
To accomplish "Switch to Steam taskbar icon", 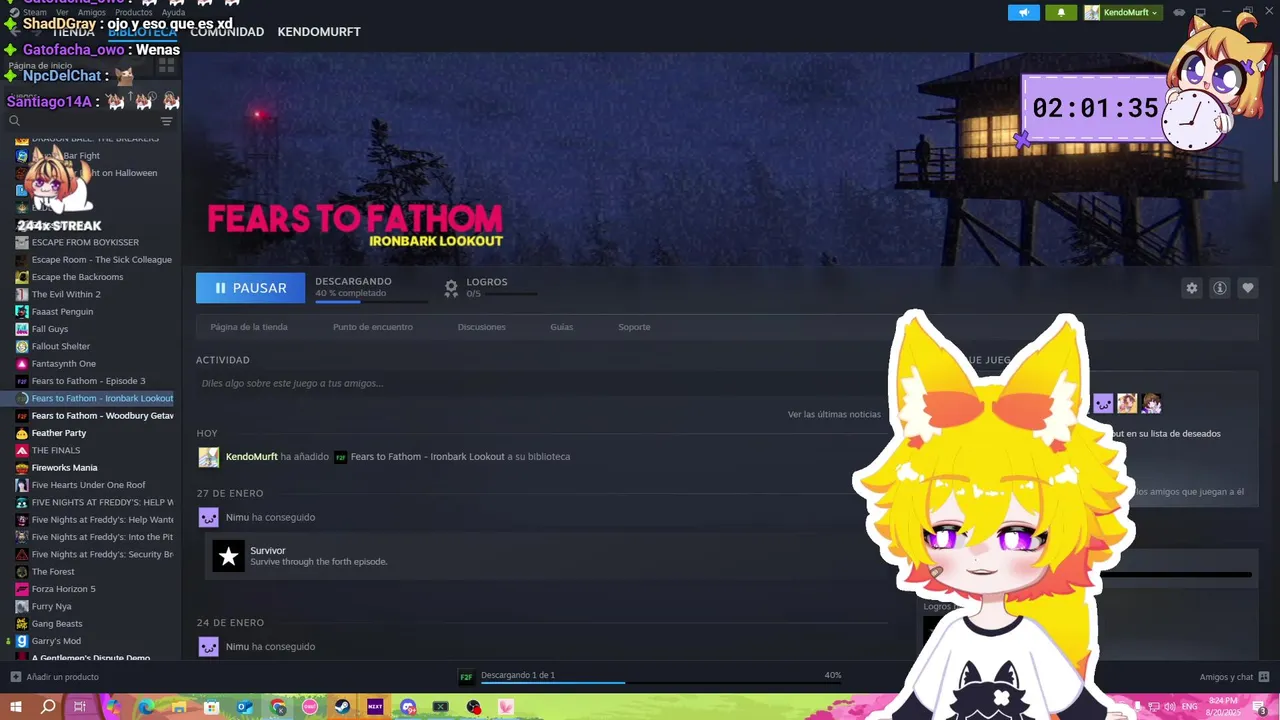I will [343, 707].
